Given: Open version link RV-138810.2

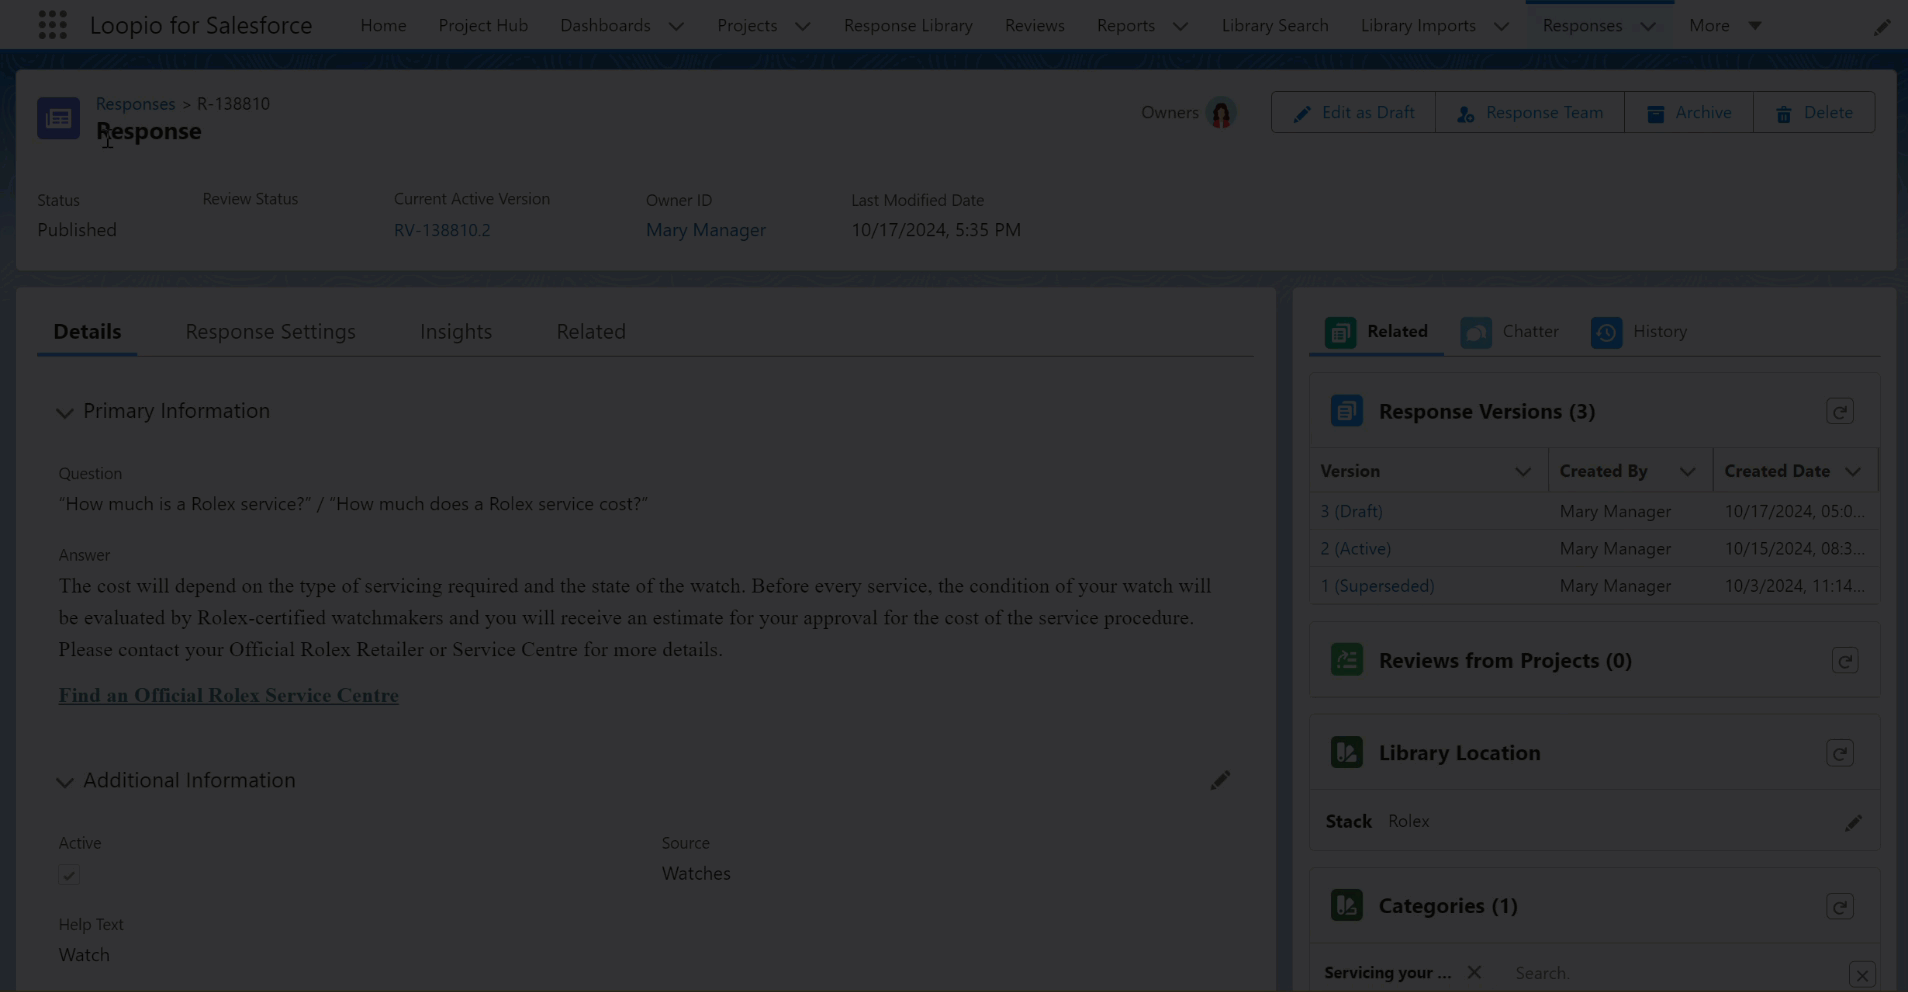Looking at the screenshot, I should click(442, 230).
